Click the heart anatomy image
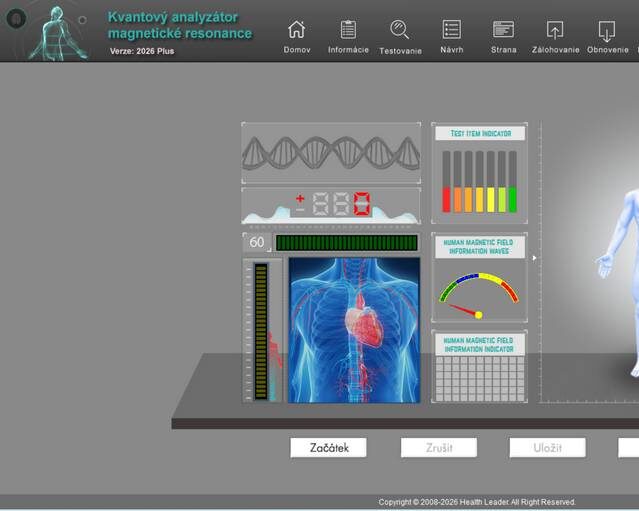 click(x=354, y=330)
